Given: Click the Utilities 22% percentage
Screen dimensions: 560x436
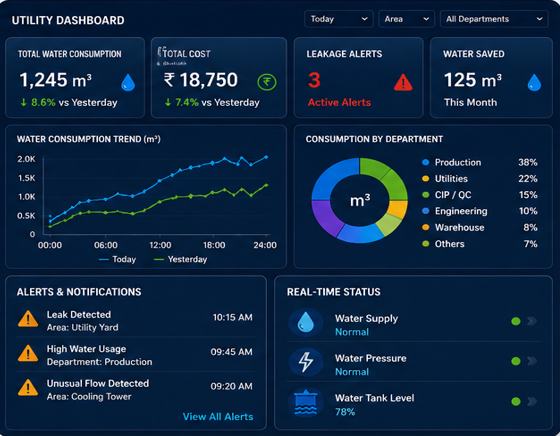Looking at the screenshot, I should (528, 179).
